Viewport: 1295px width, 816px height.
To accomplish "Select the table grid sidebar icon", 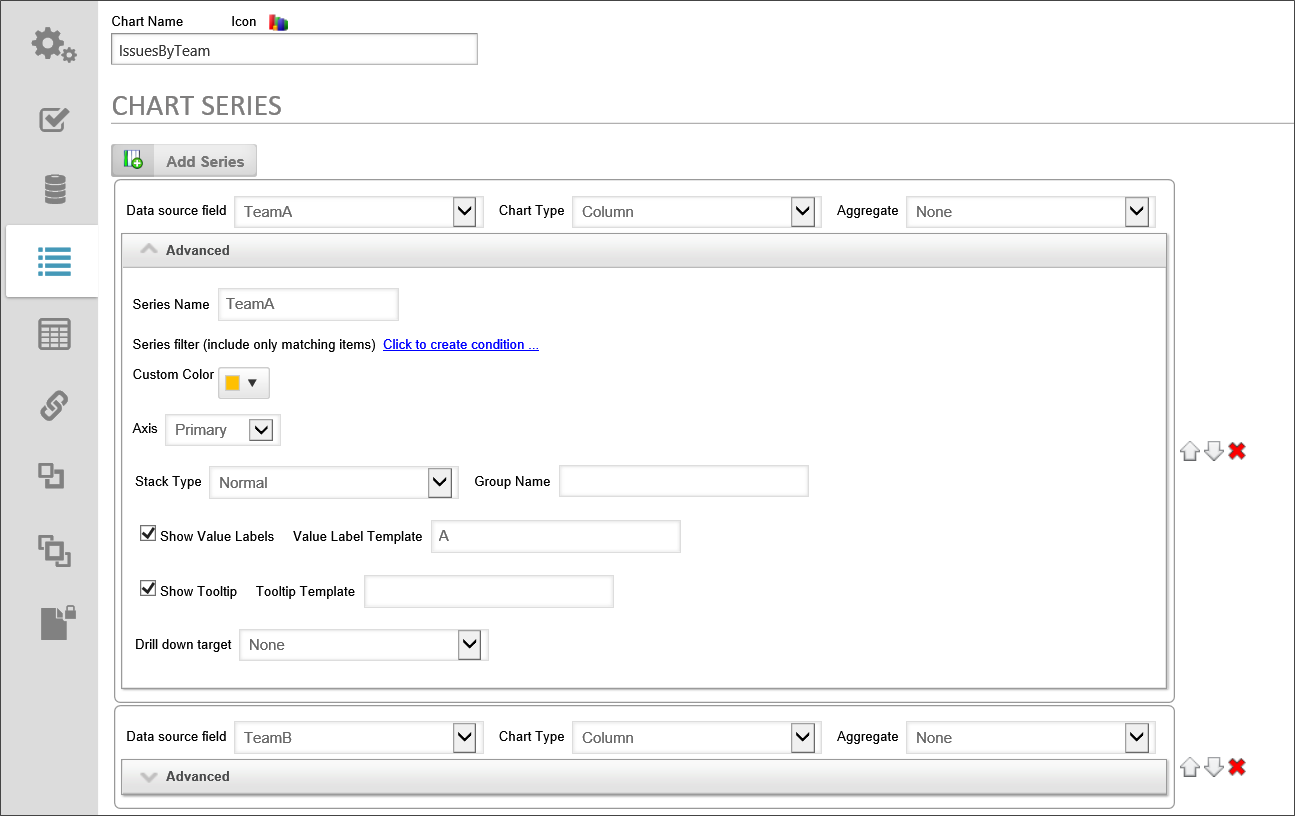I will tap(54, 334).
